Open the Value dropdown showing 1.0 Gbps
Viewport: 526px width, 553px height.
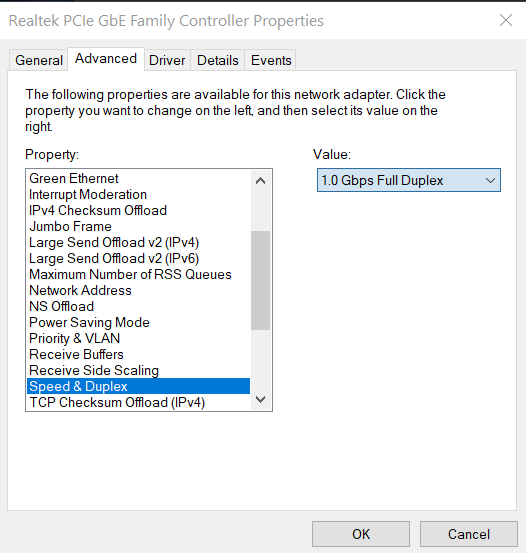point(409,180)
